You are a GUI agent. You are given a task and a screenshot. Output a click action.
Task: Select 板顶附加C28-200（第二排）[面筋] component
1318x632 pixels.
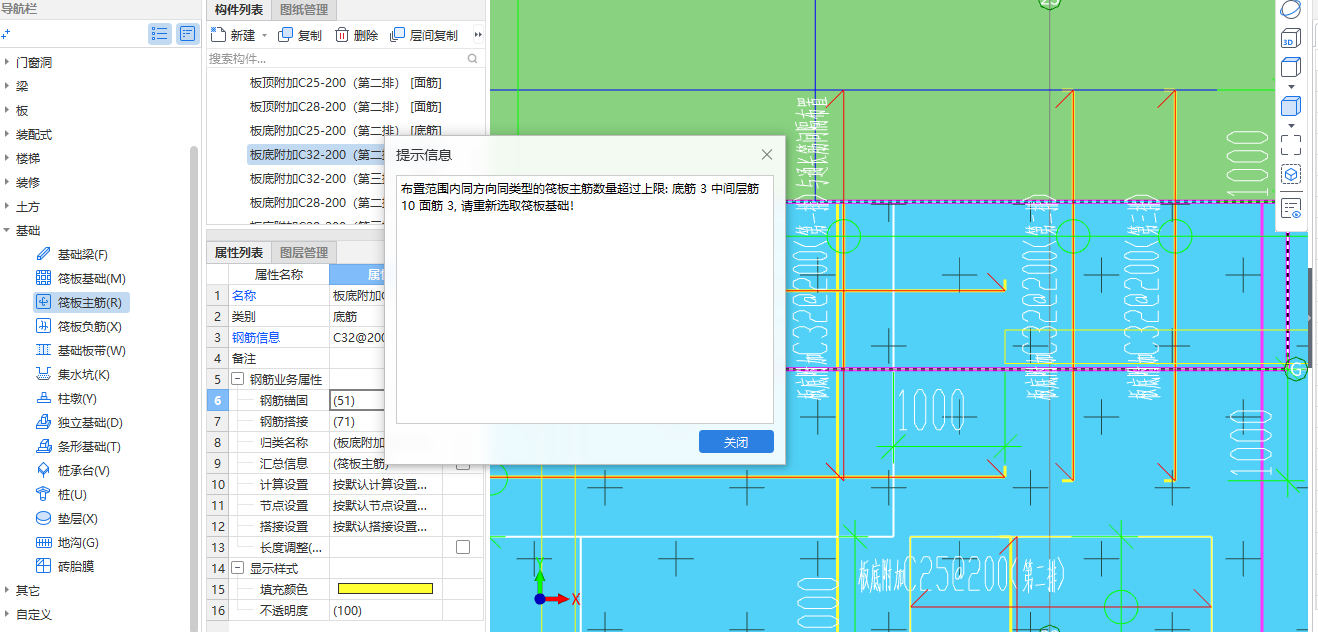pyautogui.click(x=346, y=107)
